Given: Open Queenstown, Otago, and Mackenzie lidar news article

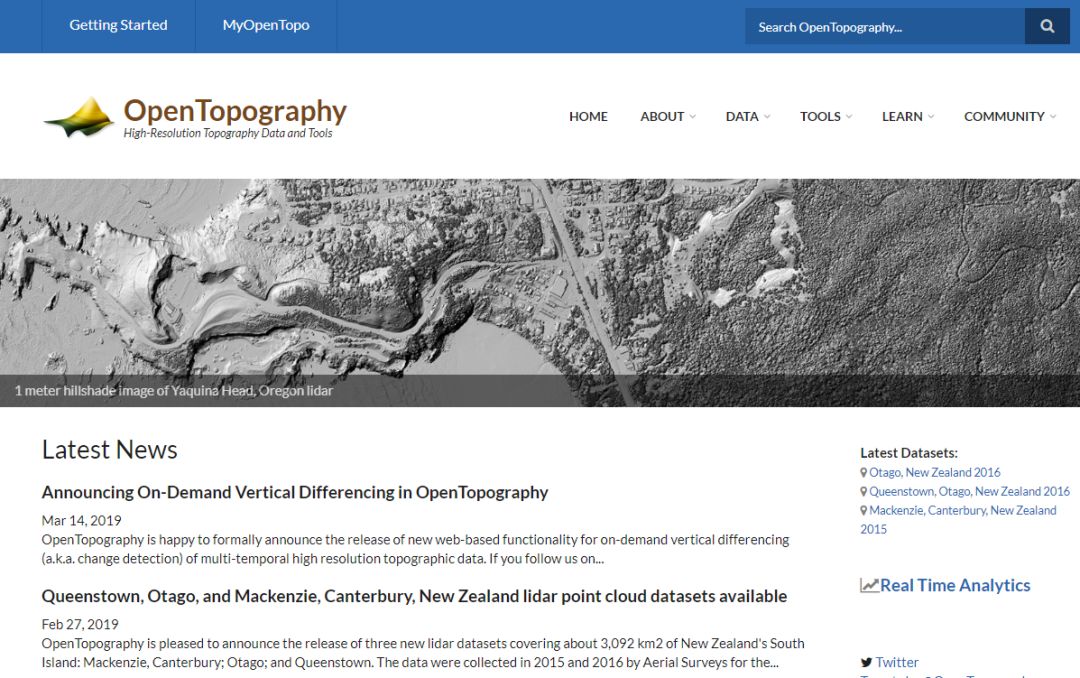Looking at the screenshot, I should pyautogui.click(x=414, y=596).
